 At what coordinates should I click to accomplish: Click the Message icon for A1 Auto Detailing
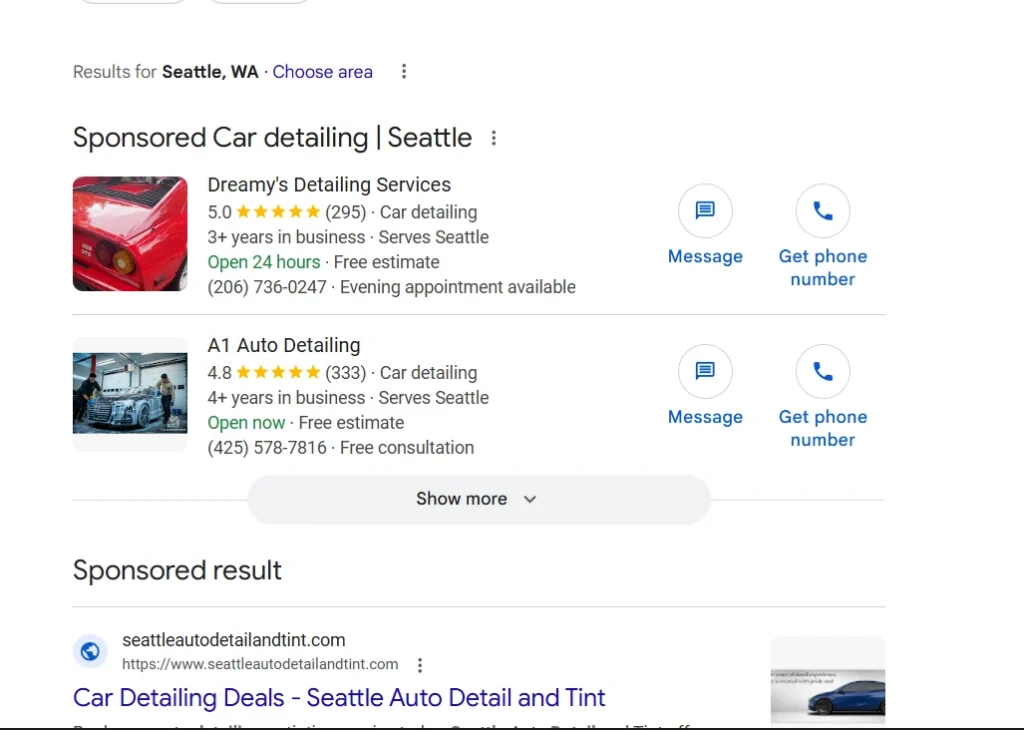[705, 371]
